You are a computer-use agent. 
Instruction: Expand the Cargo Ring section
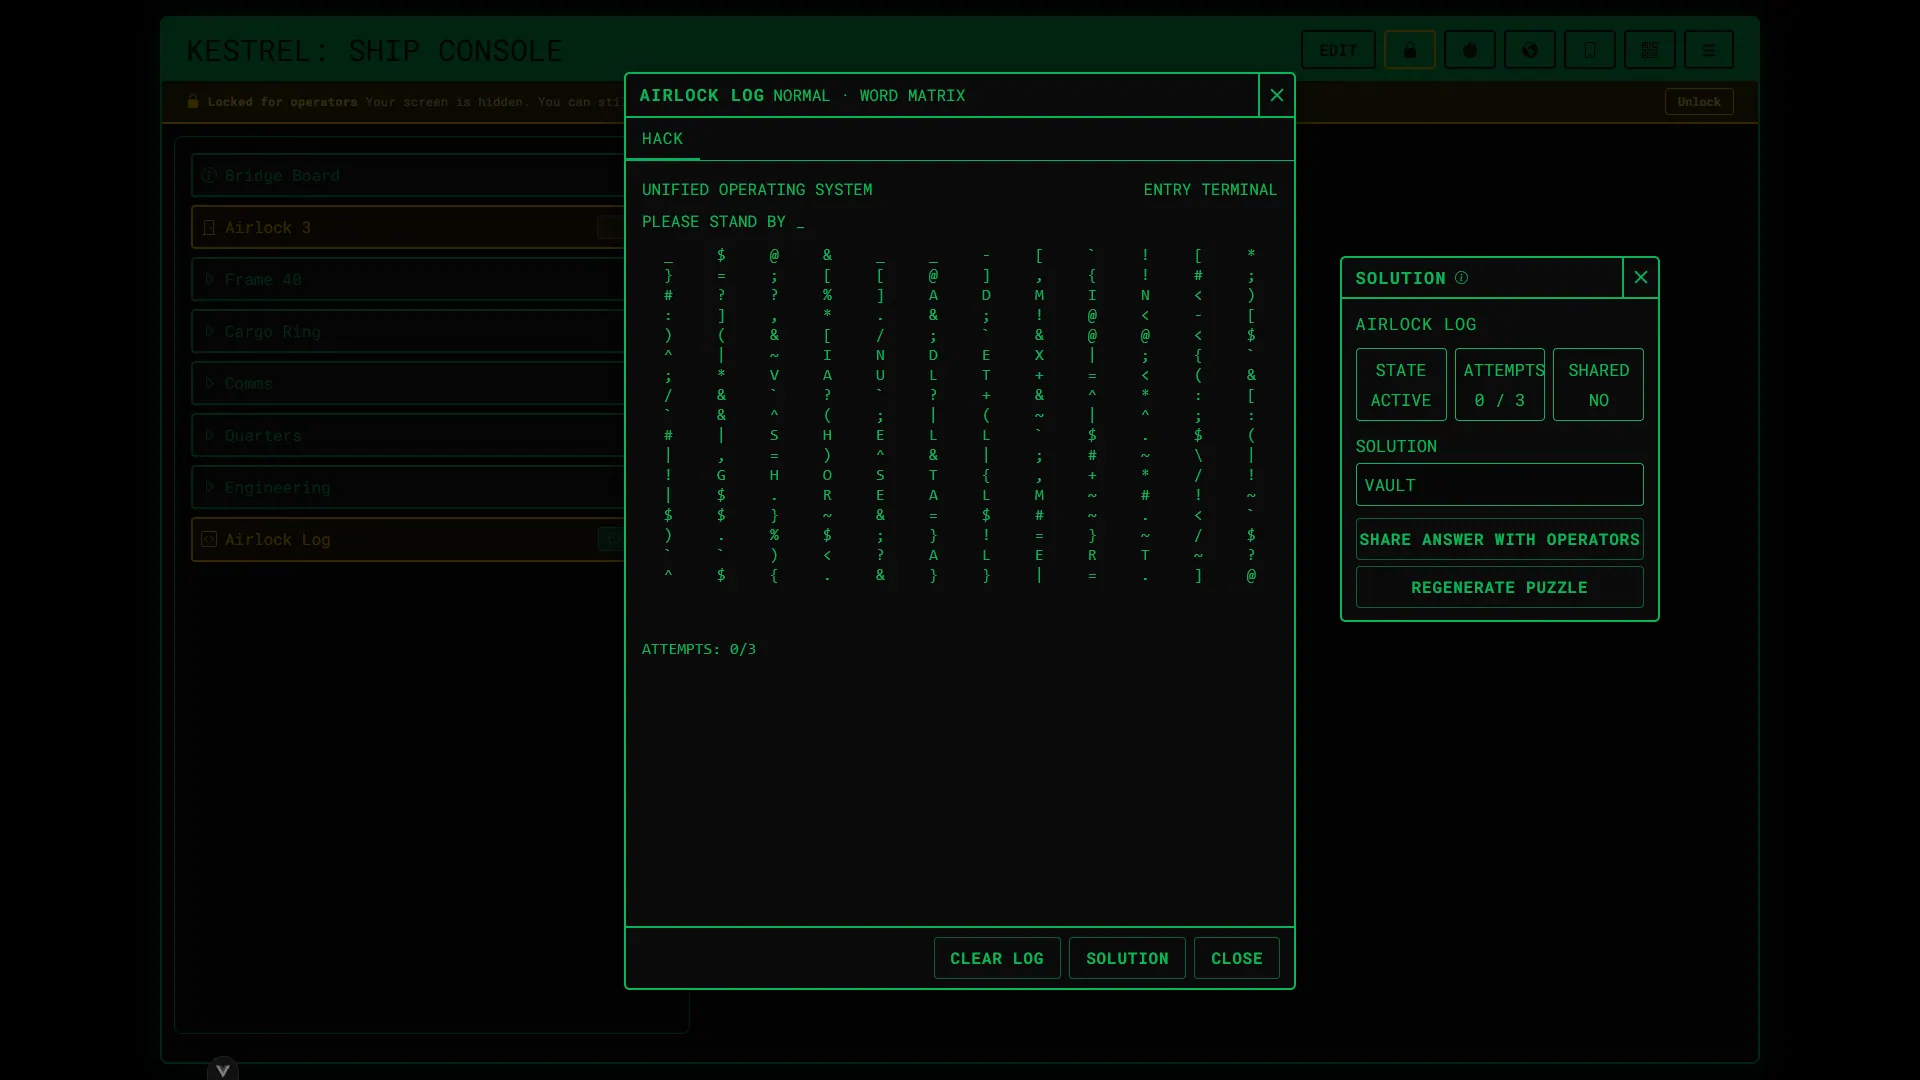pyautogui.click(x=210, y=331)
